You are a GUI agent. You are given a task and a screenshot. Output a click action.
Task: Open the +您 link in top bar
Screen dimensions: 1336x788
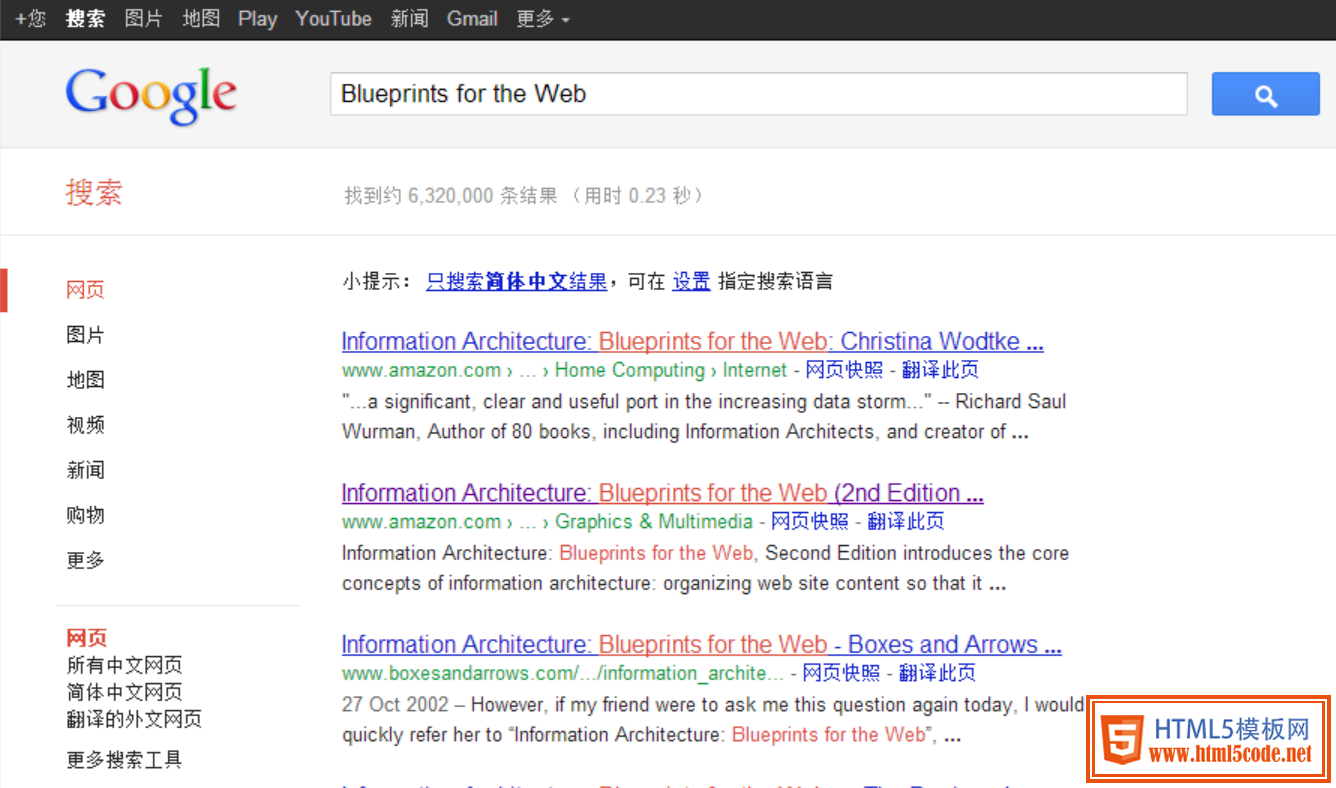30,19
